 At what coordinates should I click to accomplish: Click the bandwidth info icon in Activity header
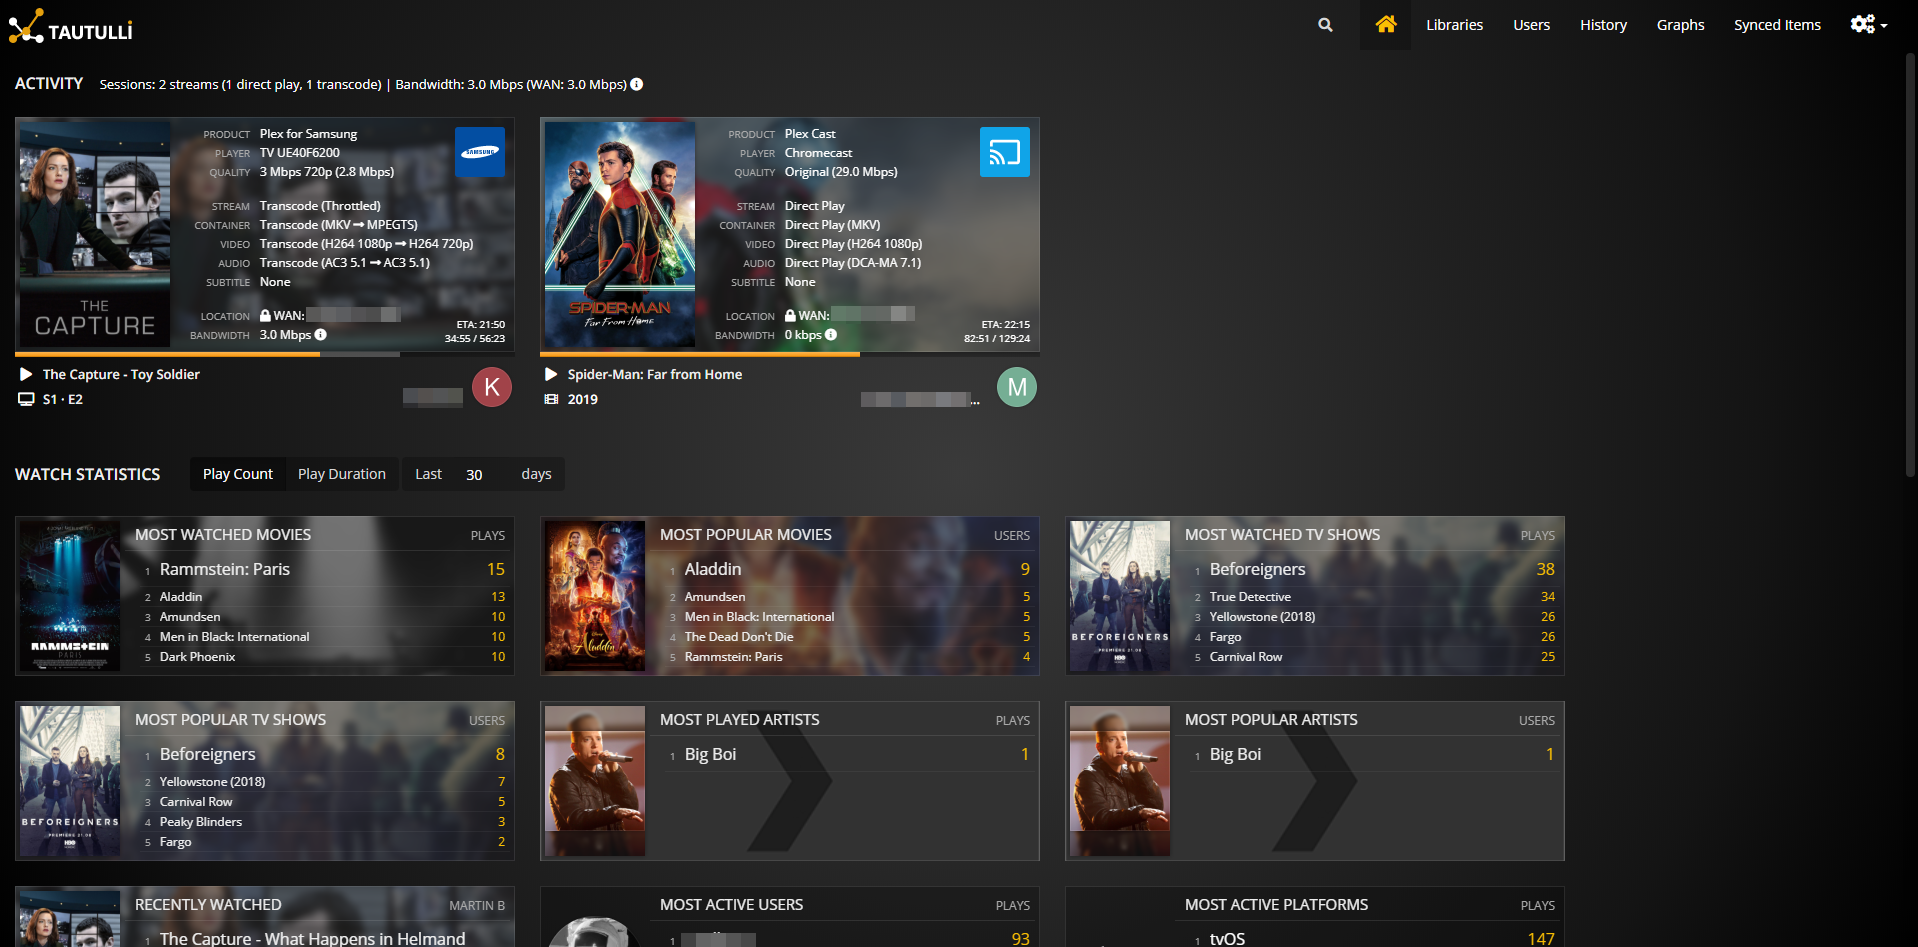point(637,85)
